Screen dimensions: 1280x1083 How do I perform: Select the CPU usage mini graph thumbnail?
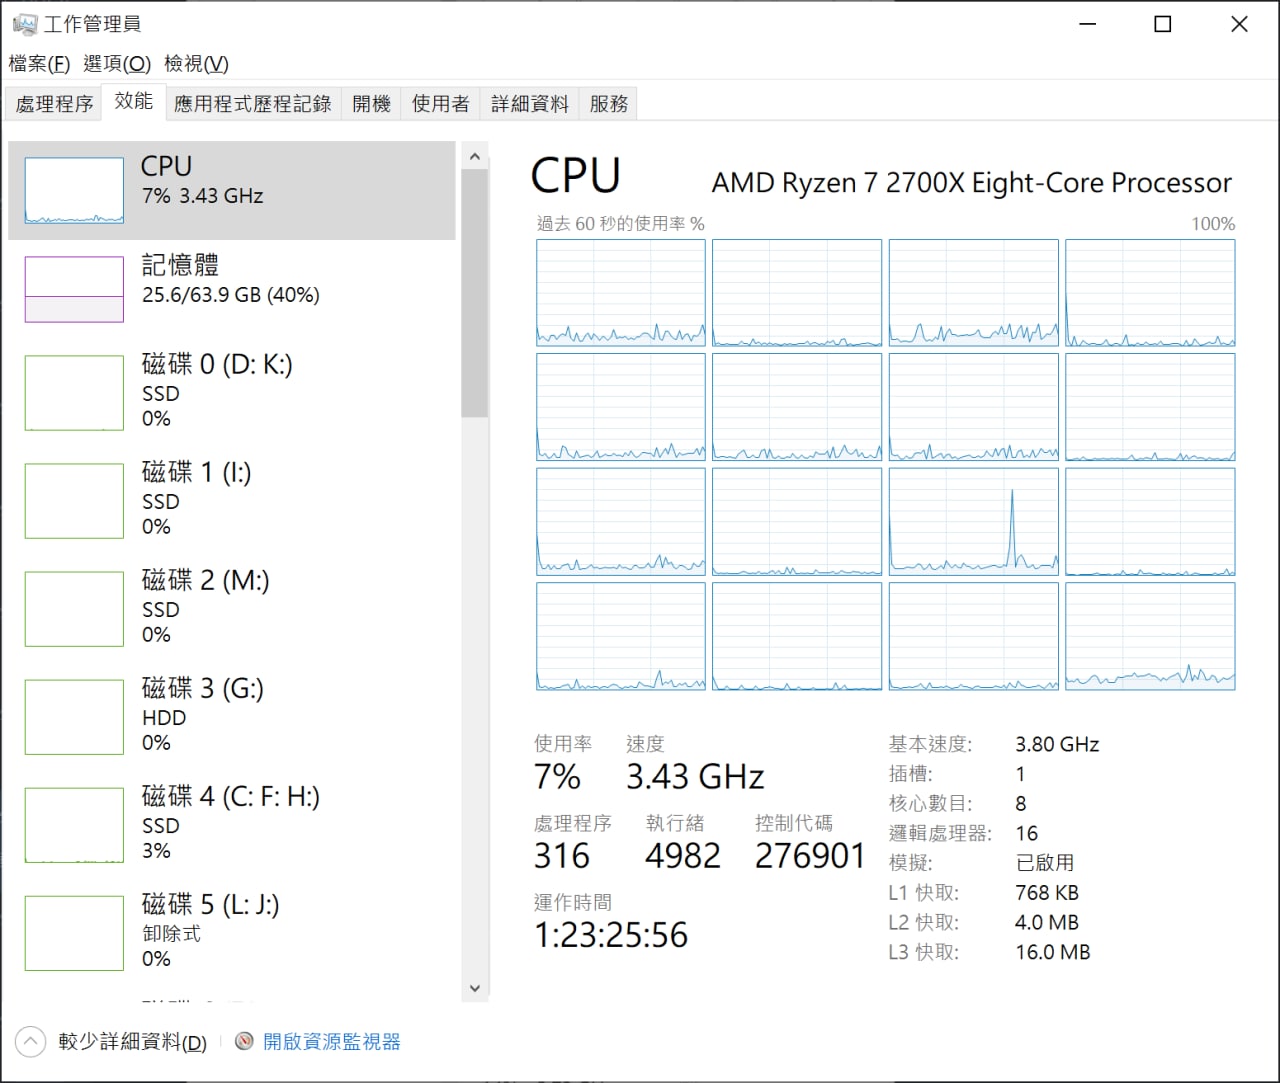[74, 190]
